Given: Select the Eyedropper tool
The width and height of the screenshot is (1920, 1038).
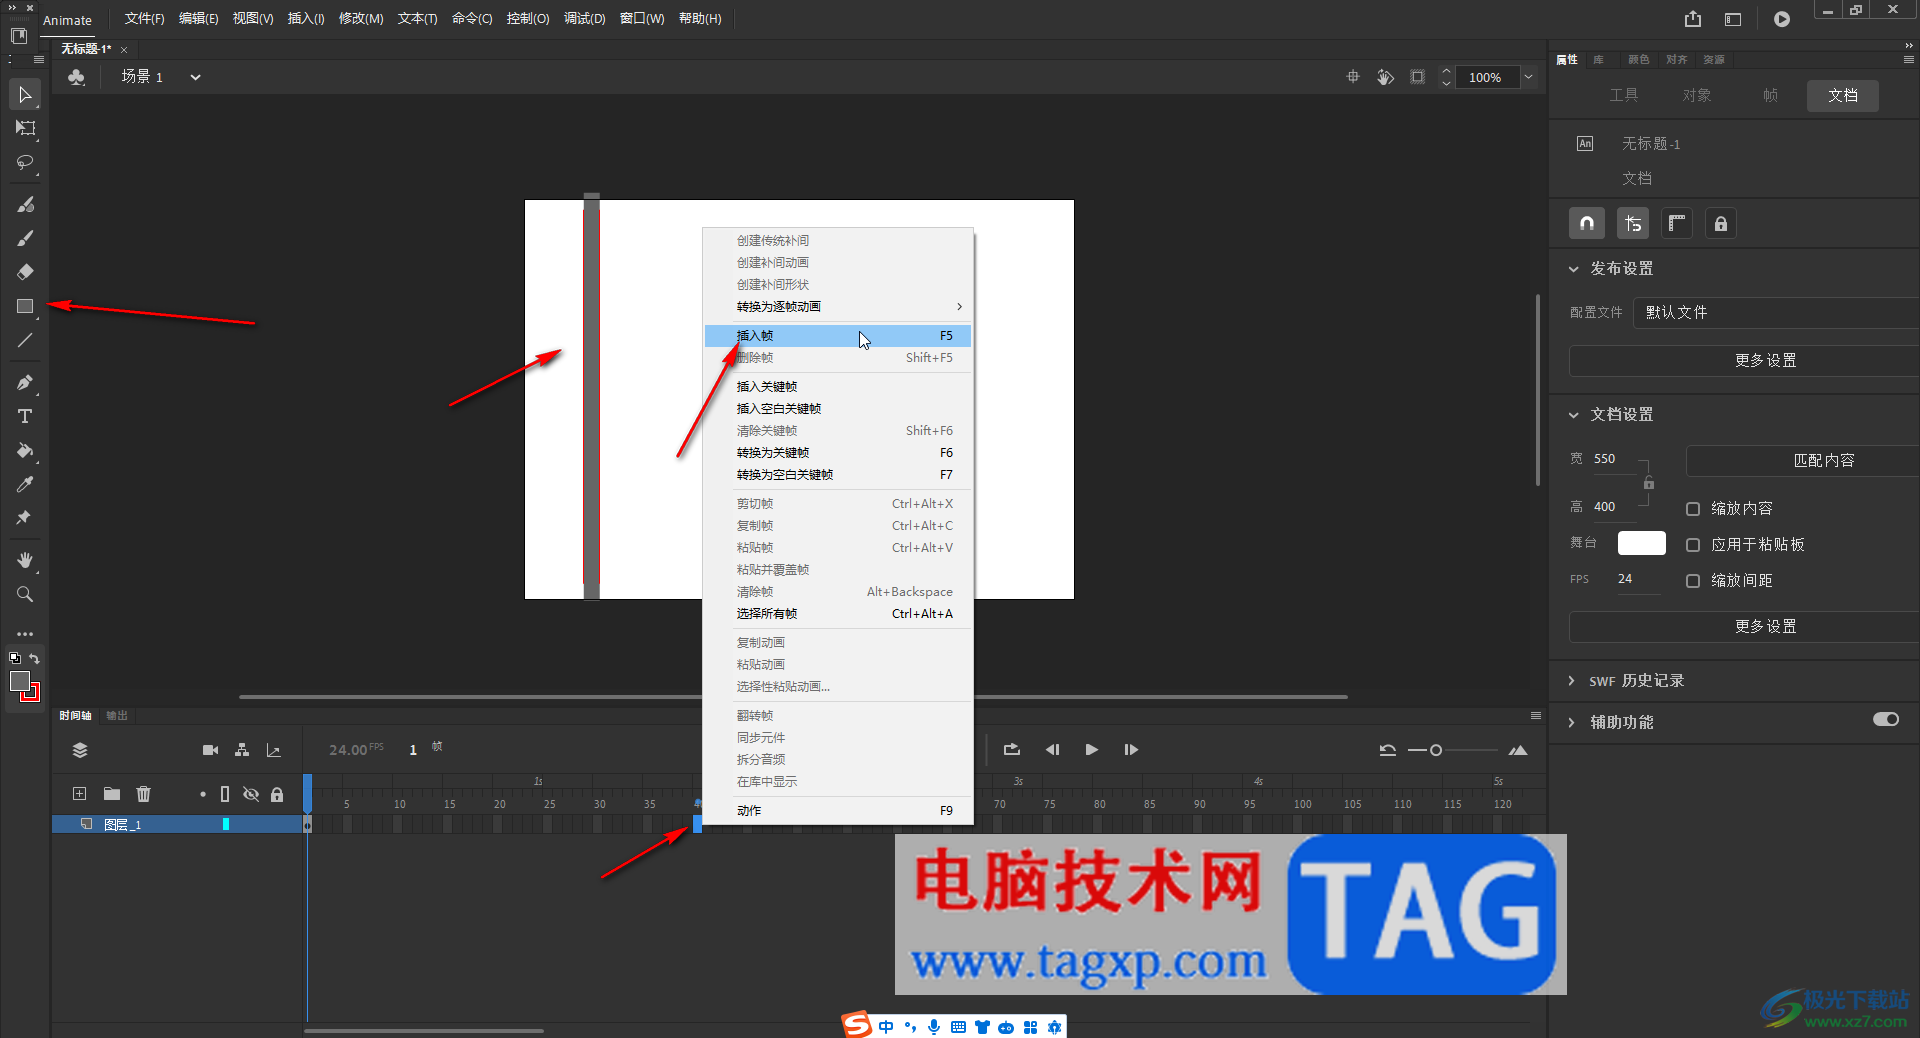Looking at the screenshot, I should pyautogui.click(x=25, y=484).
